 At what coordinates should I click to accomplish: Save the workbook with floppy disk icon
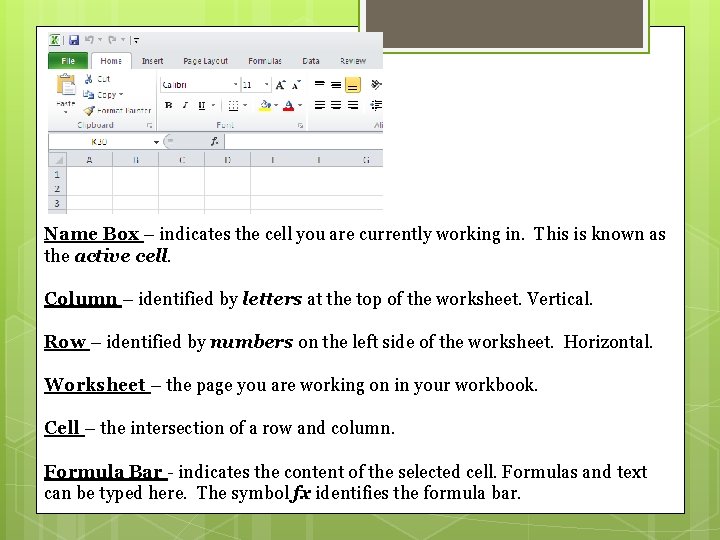click(74, 40)
